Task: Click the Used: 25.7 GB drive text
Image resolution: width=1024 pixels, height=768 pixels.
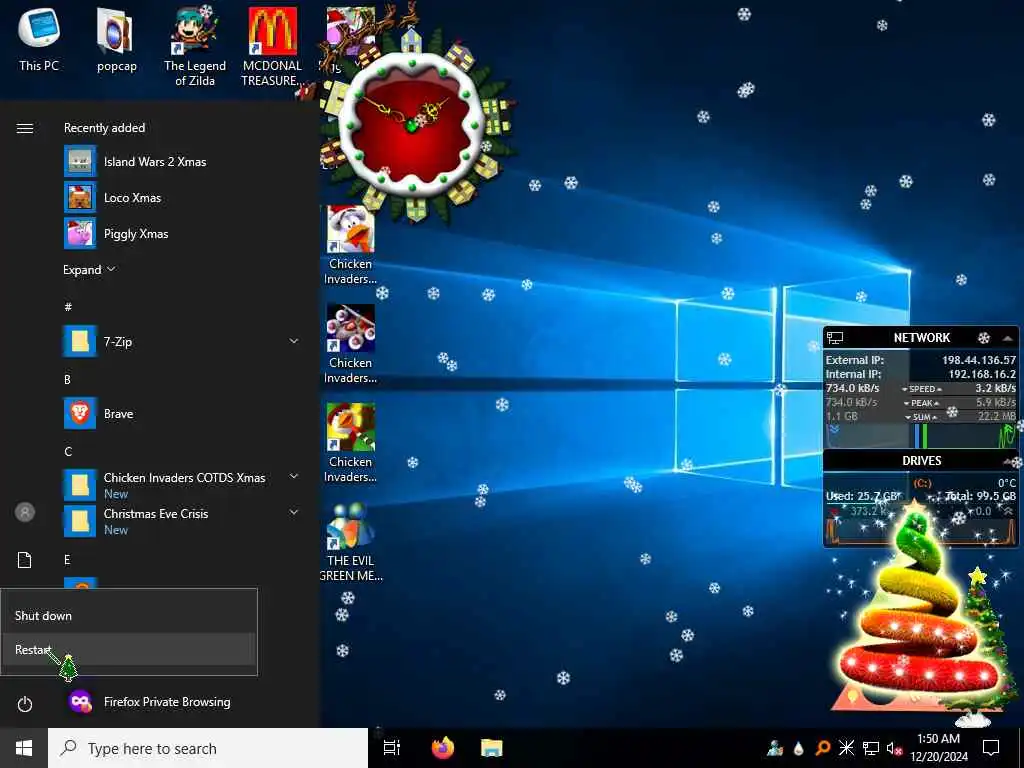Action: point(862,496)
